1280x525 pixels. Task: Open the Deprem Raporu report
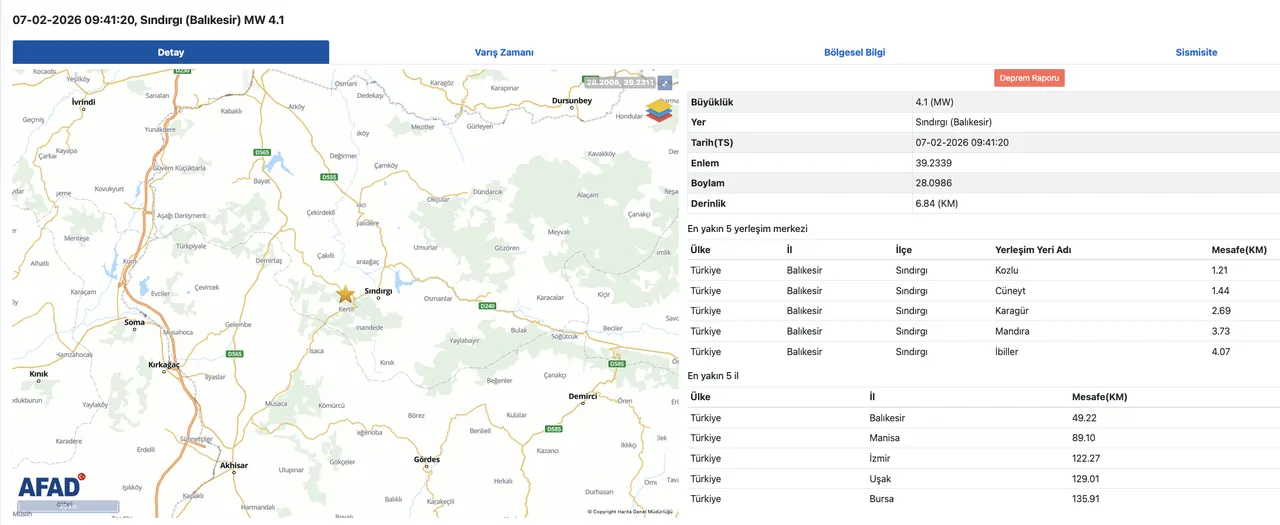click(x=1029, y=78)
